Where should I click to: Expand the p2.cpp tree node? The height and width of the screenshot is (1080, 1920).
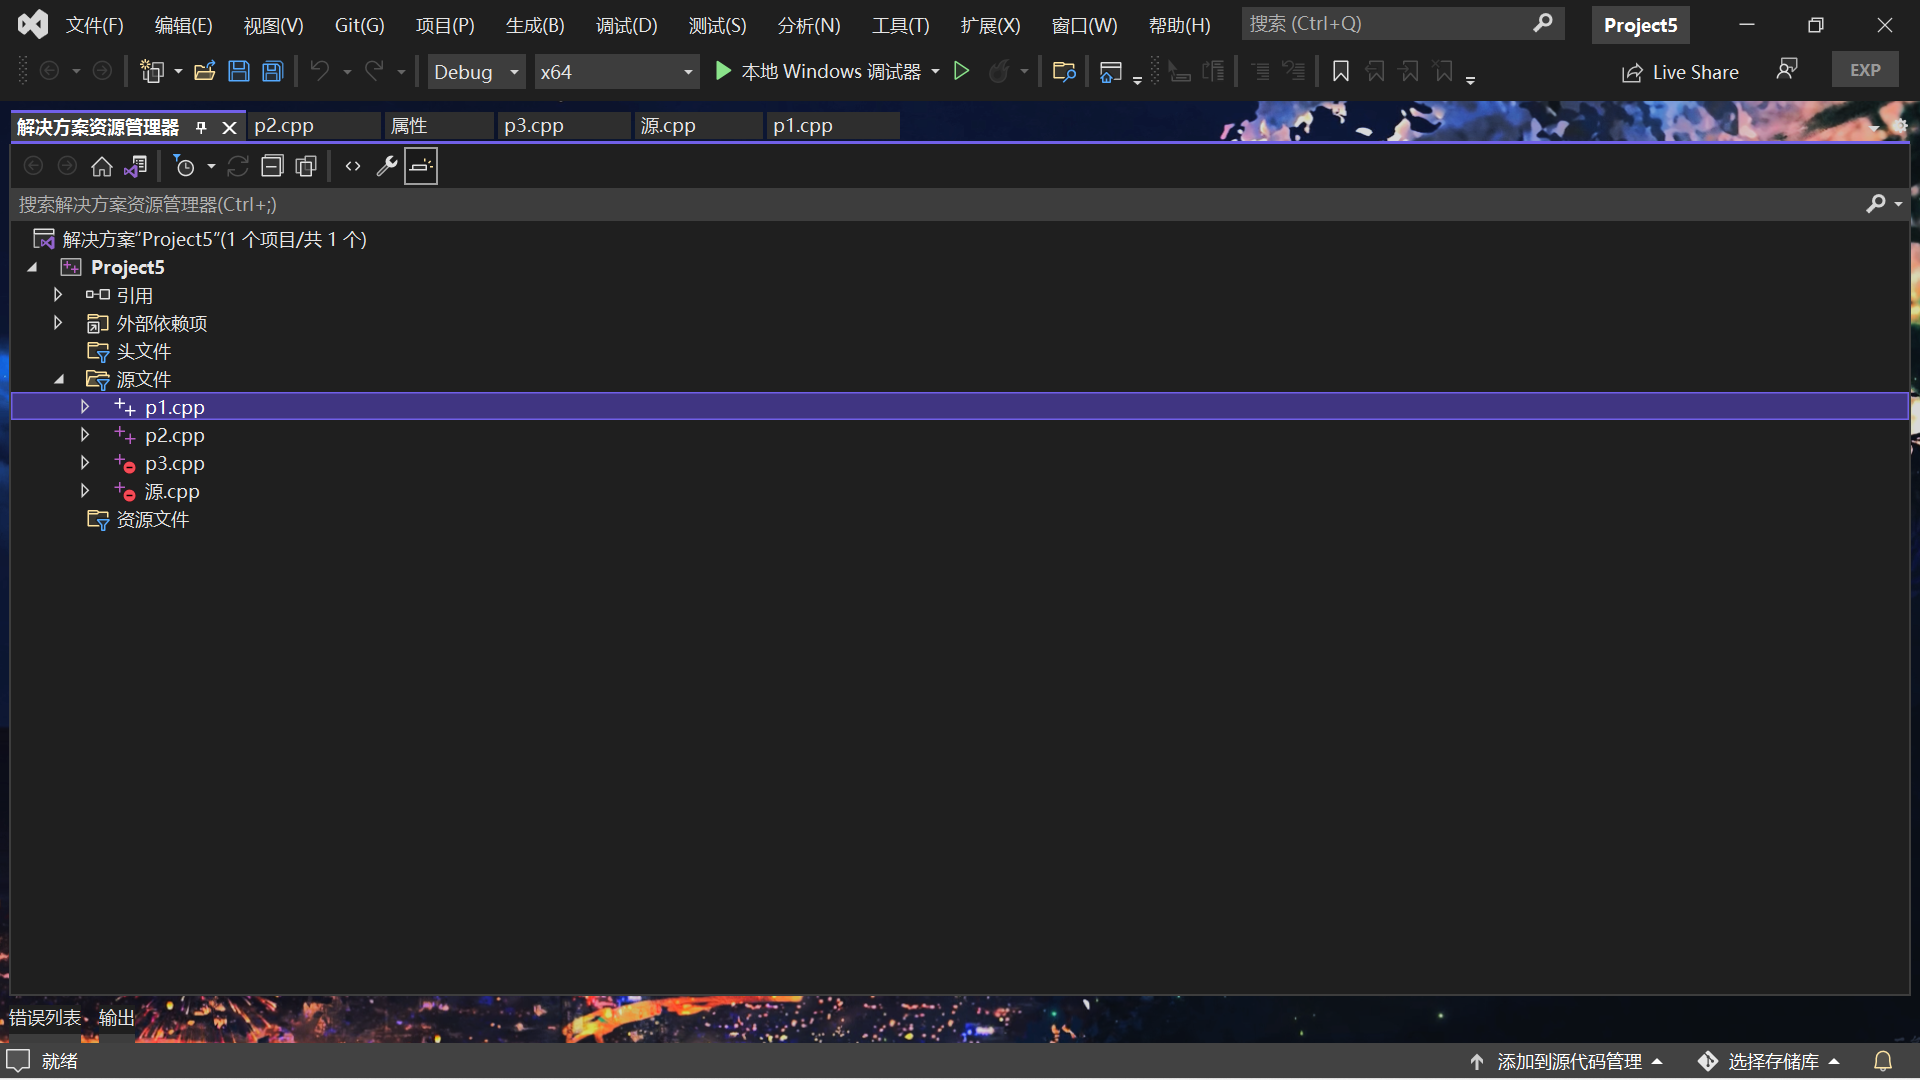(84, 434)
